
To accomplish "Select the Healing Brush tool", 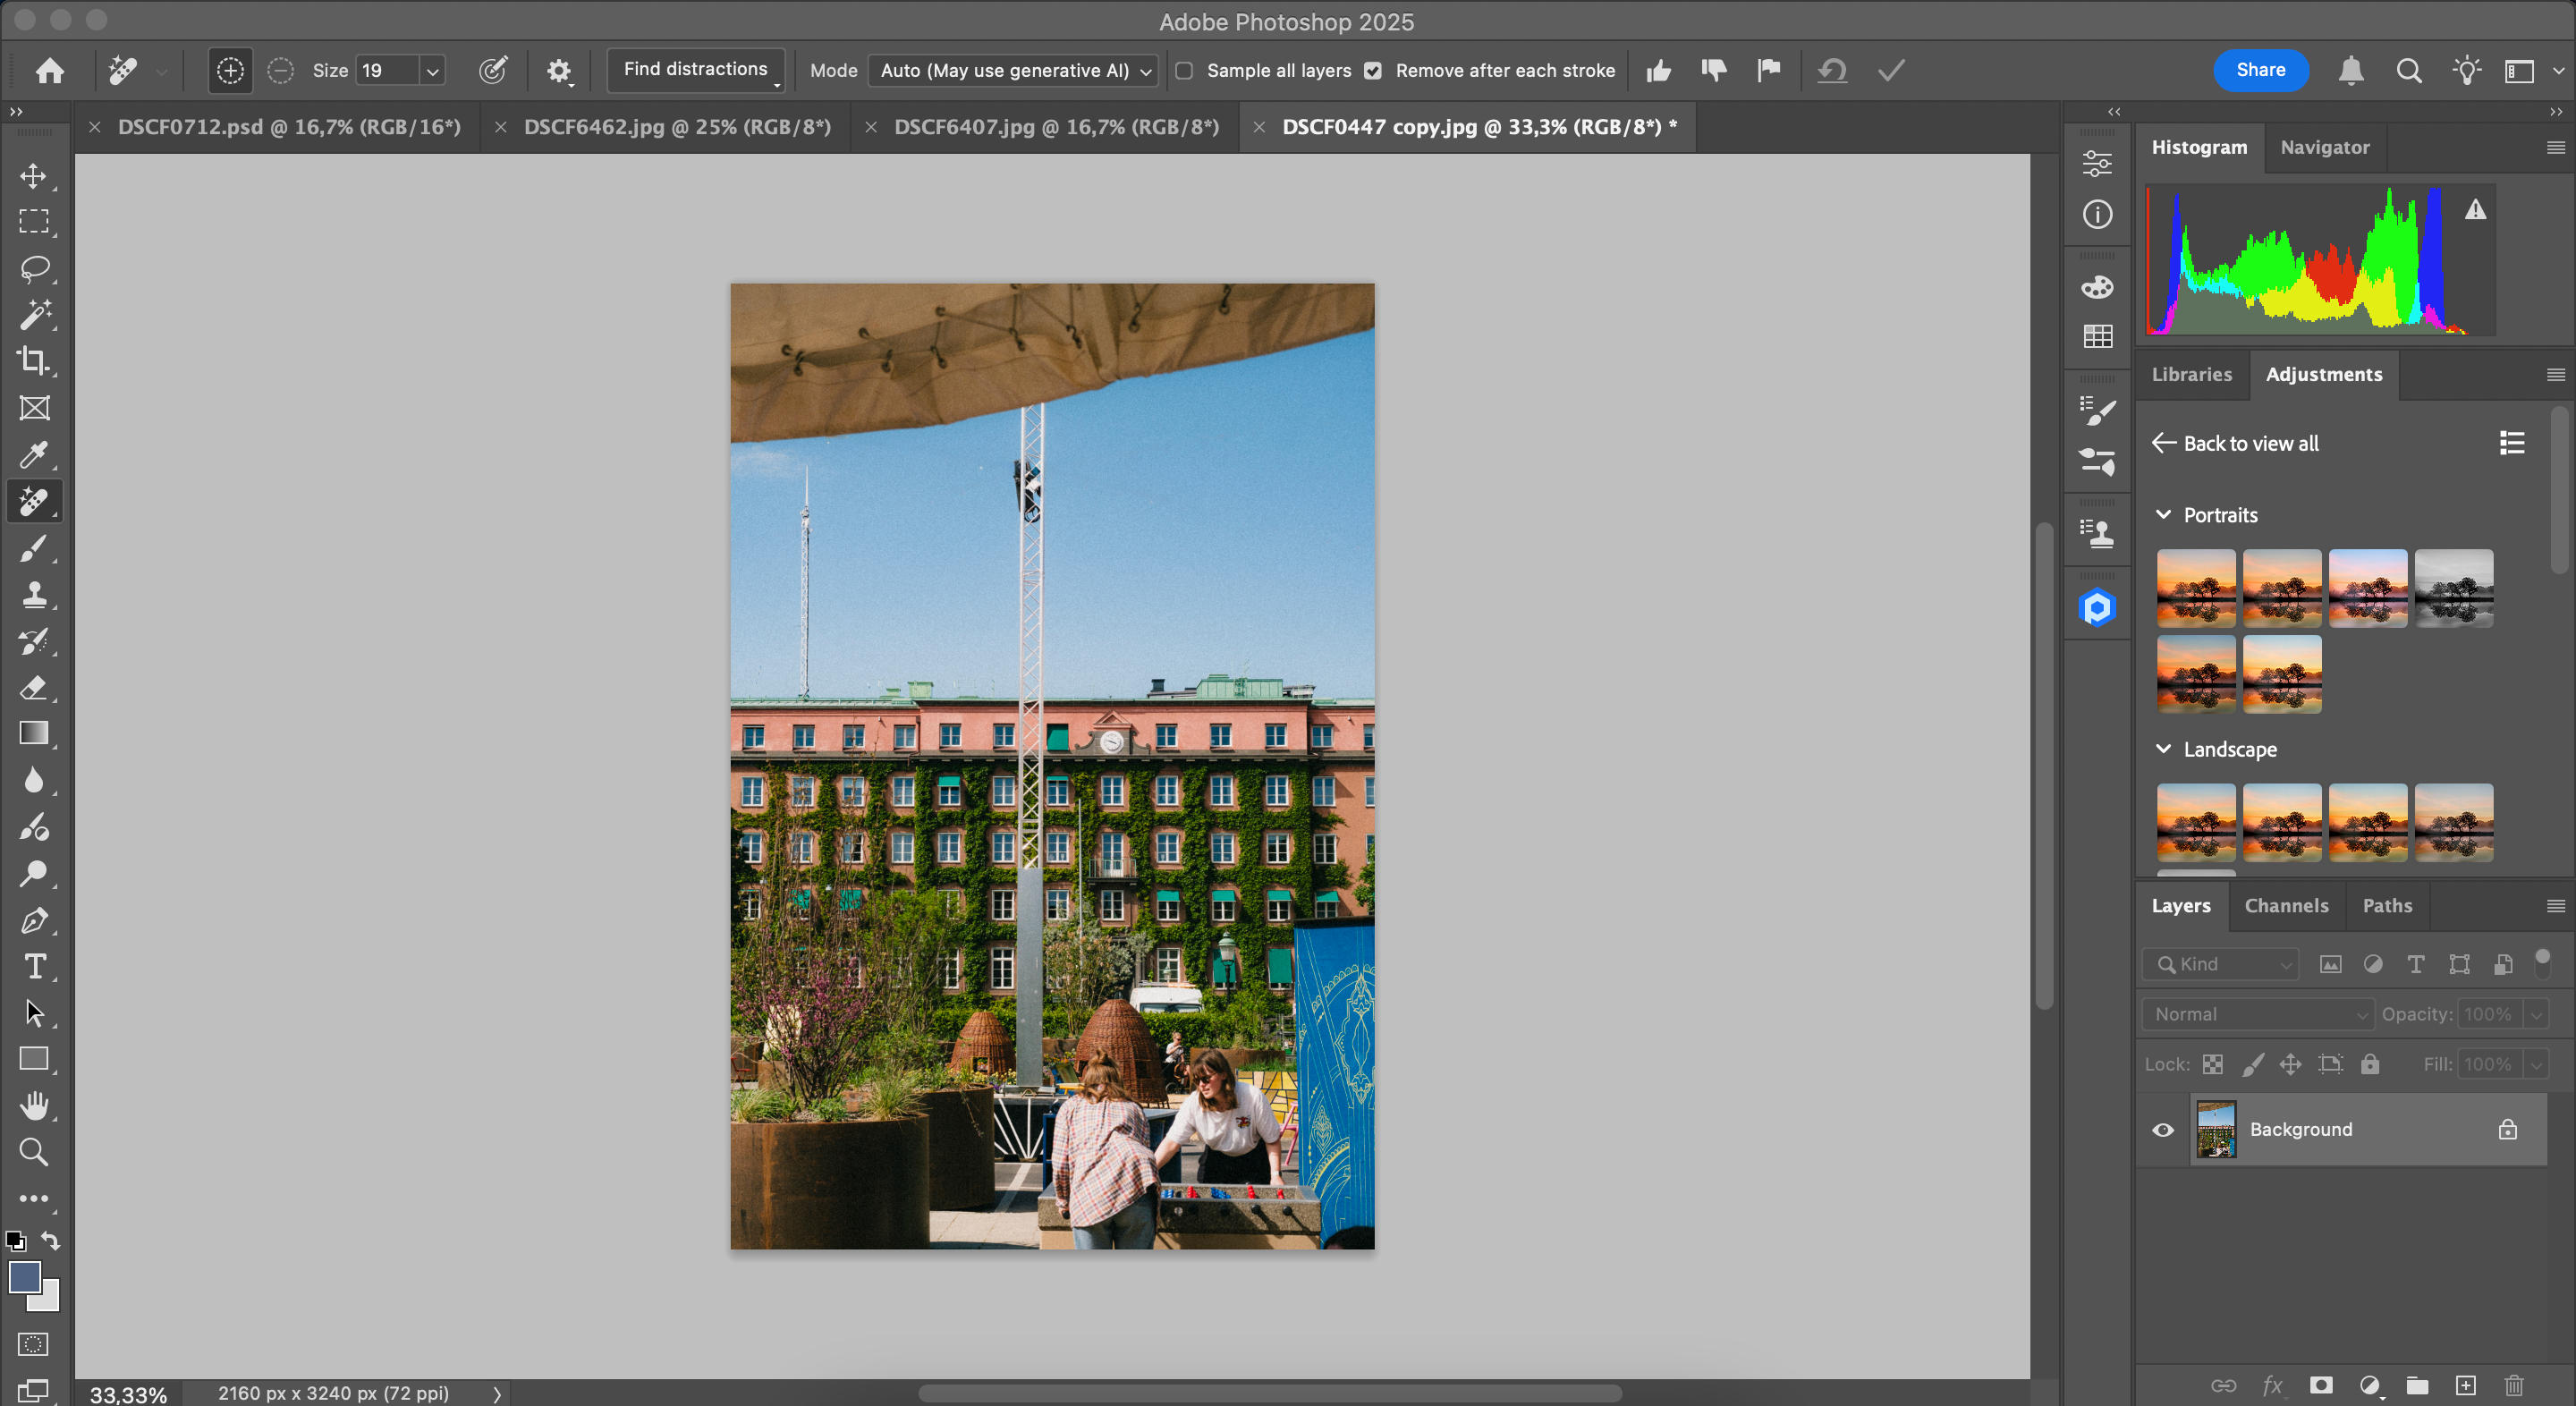I will point(35,502).
